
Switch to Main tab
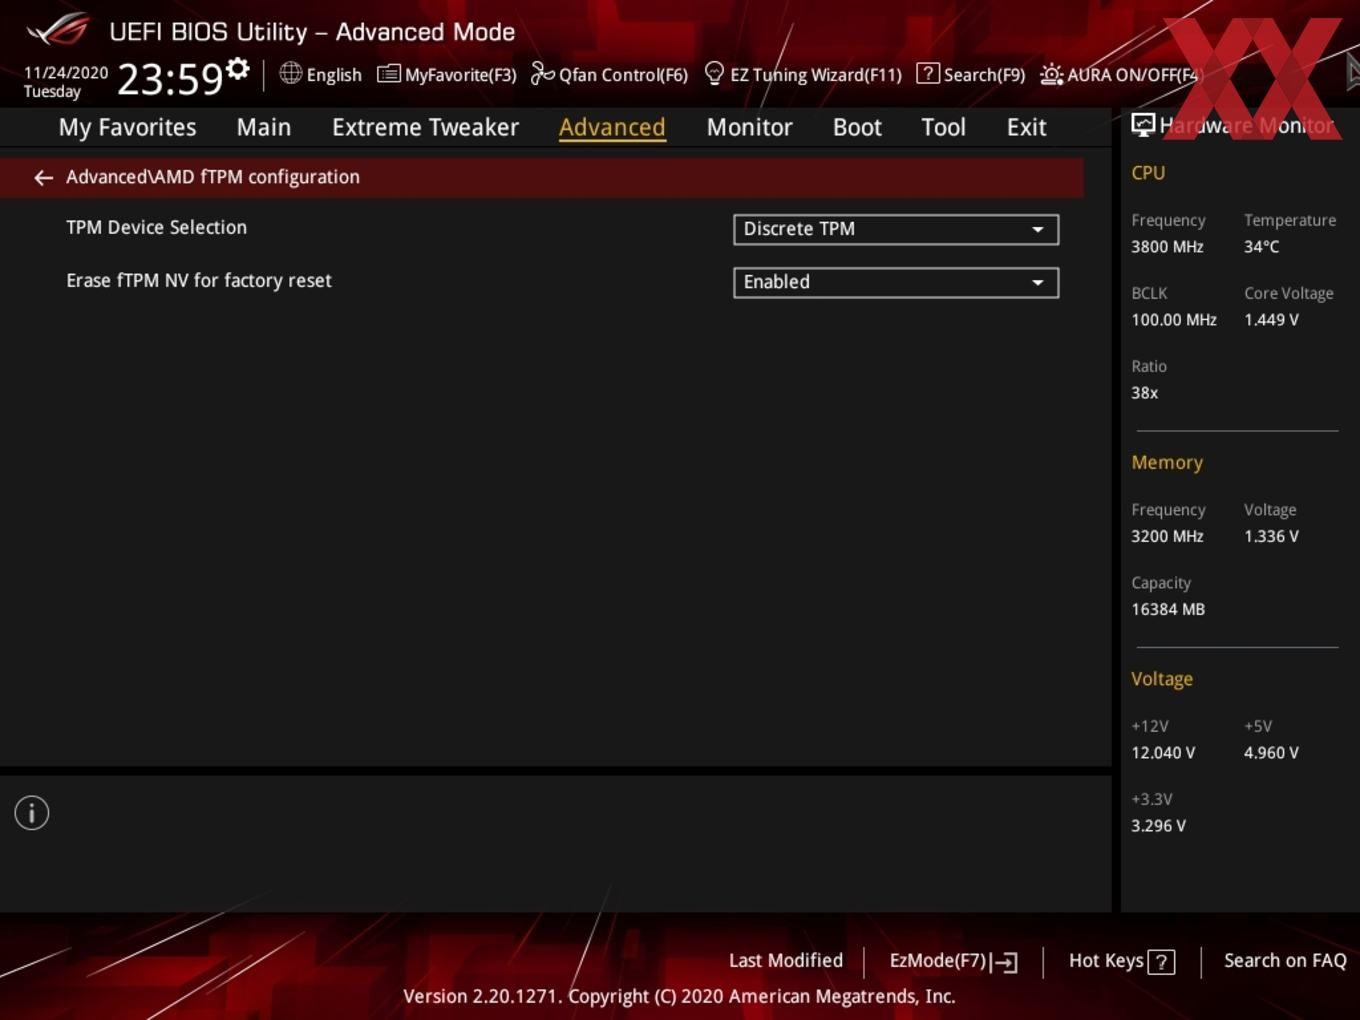tap(264, 127)
